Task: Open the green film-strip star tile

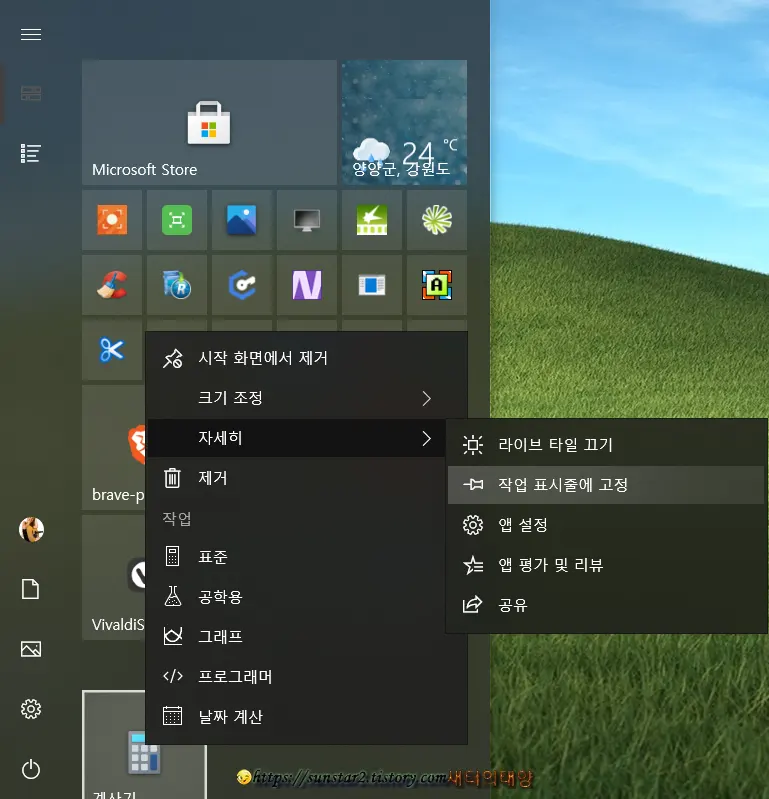Action: (372, 220)
